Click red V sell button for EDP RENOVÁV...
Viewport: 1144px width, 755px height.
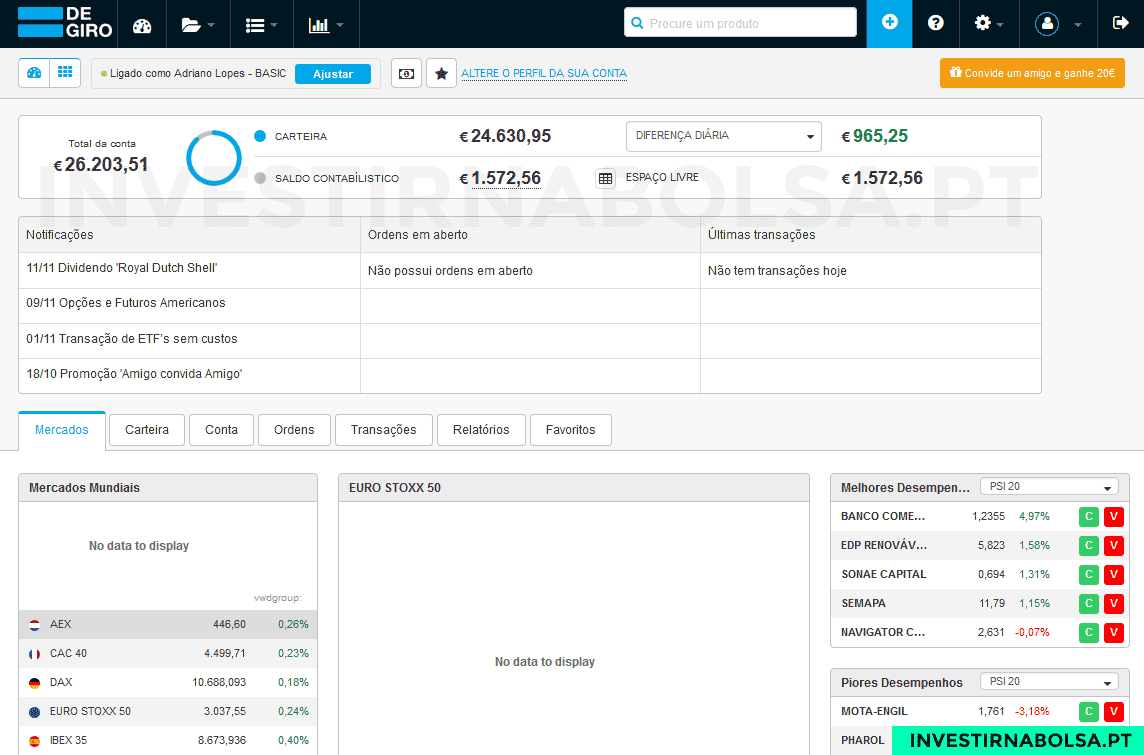1113,546
